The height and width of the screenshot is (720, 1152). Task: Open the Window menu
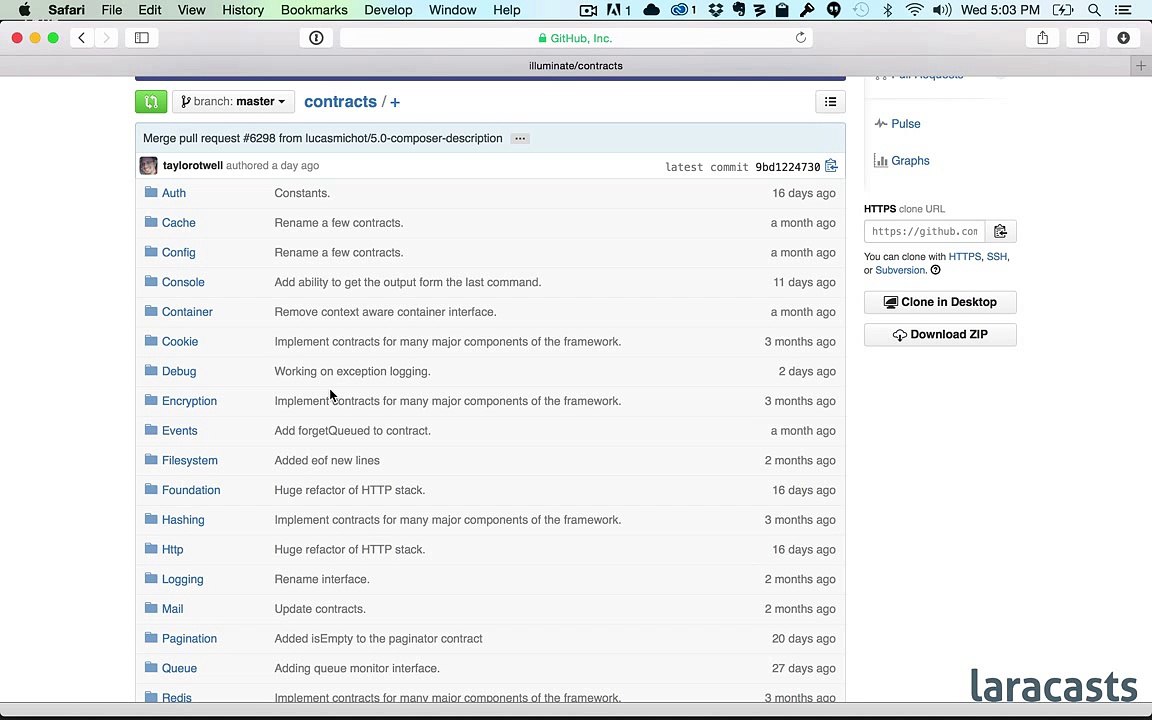pos(453,10)
